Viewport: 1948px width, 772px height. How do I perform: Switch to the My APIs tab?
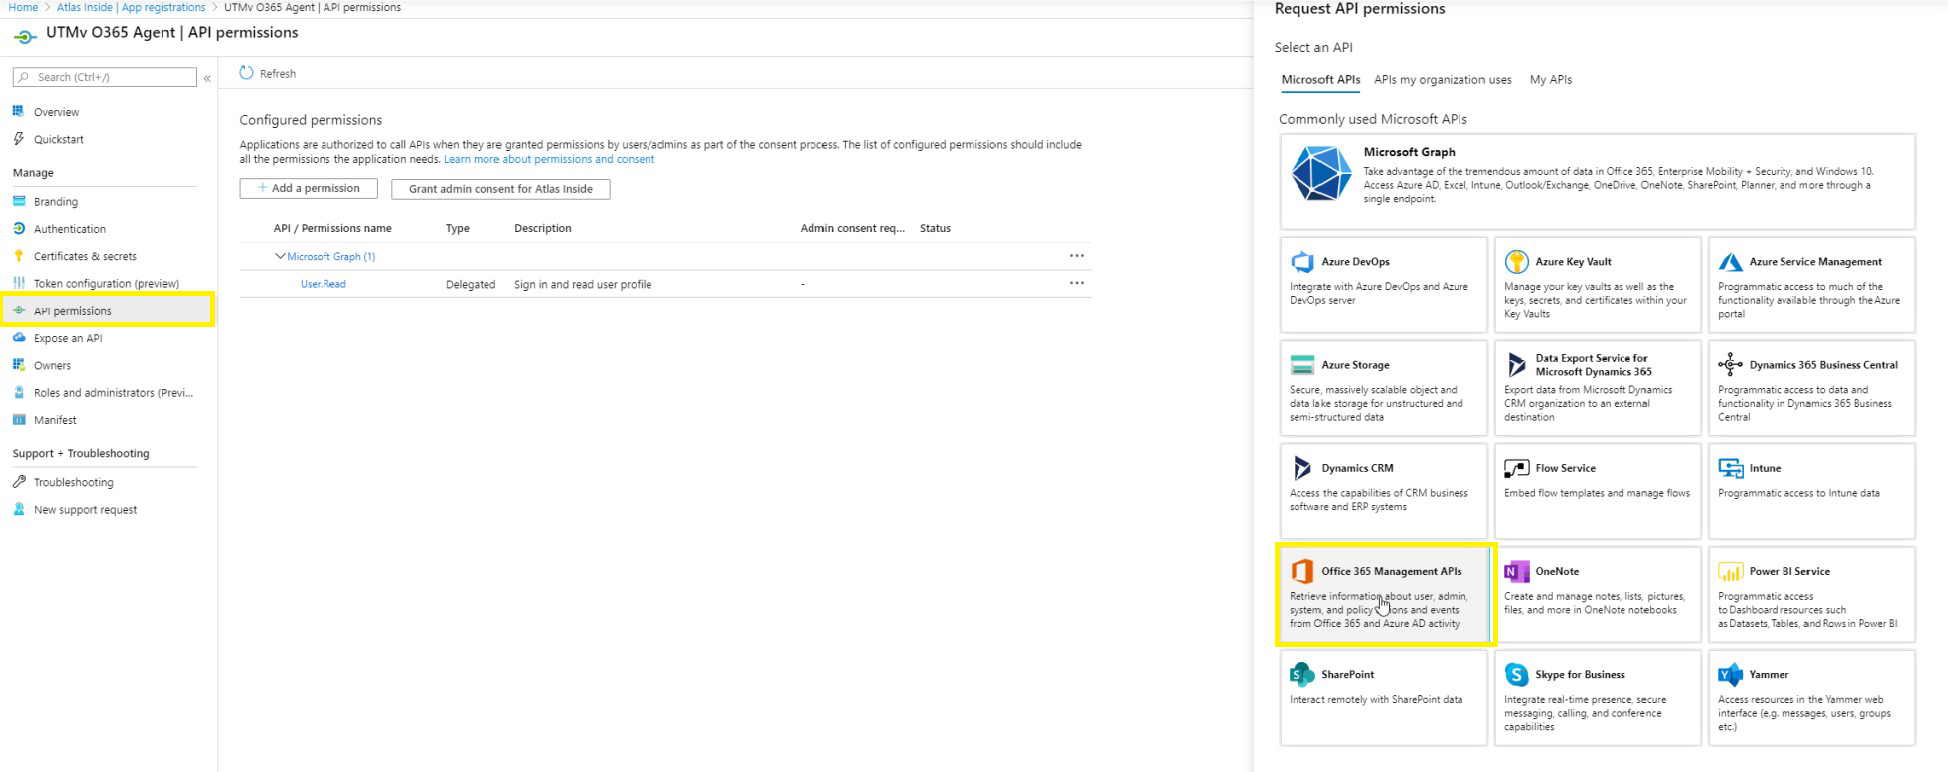[1550, 80]
